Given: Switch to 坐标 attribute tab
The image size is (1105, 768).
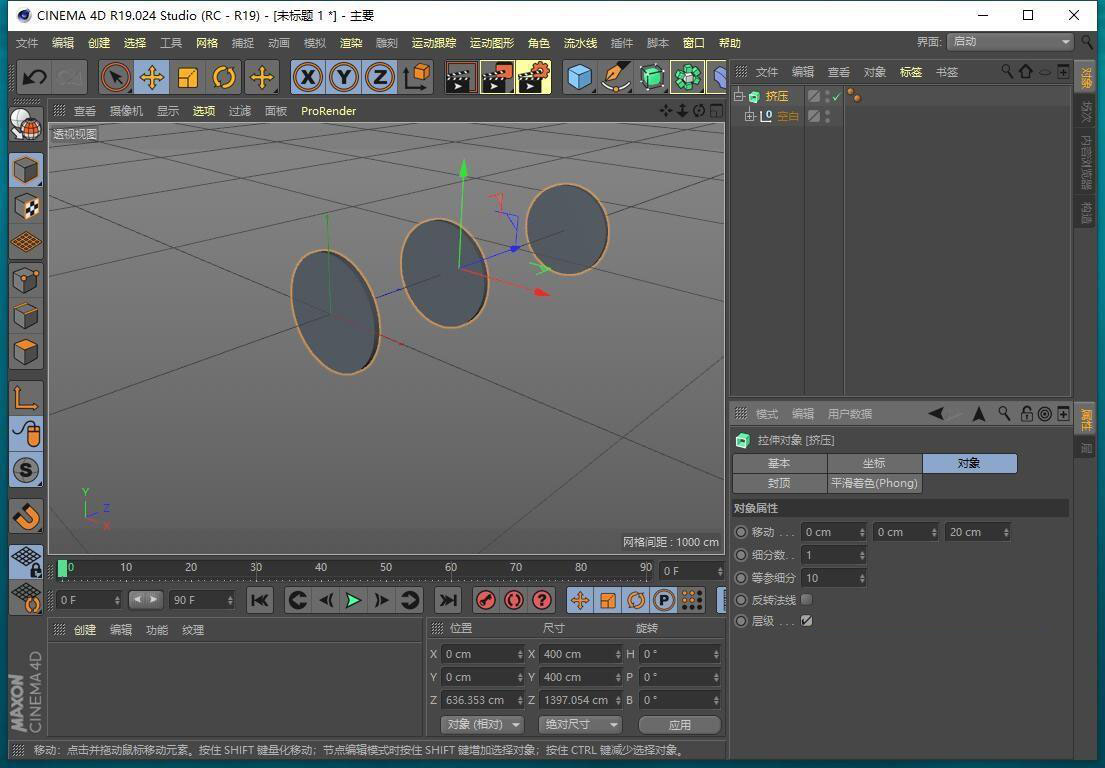Looking at the screenshot, I should coord(874,463).
